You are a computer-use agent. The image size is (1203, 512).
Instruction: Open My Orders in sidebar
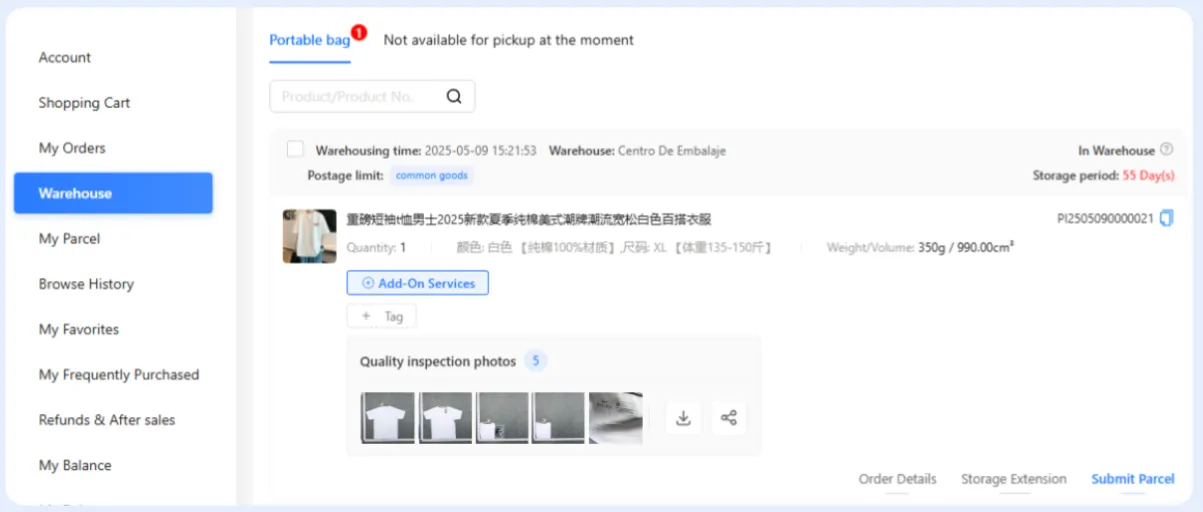pos(72,148)
